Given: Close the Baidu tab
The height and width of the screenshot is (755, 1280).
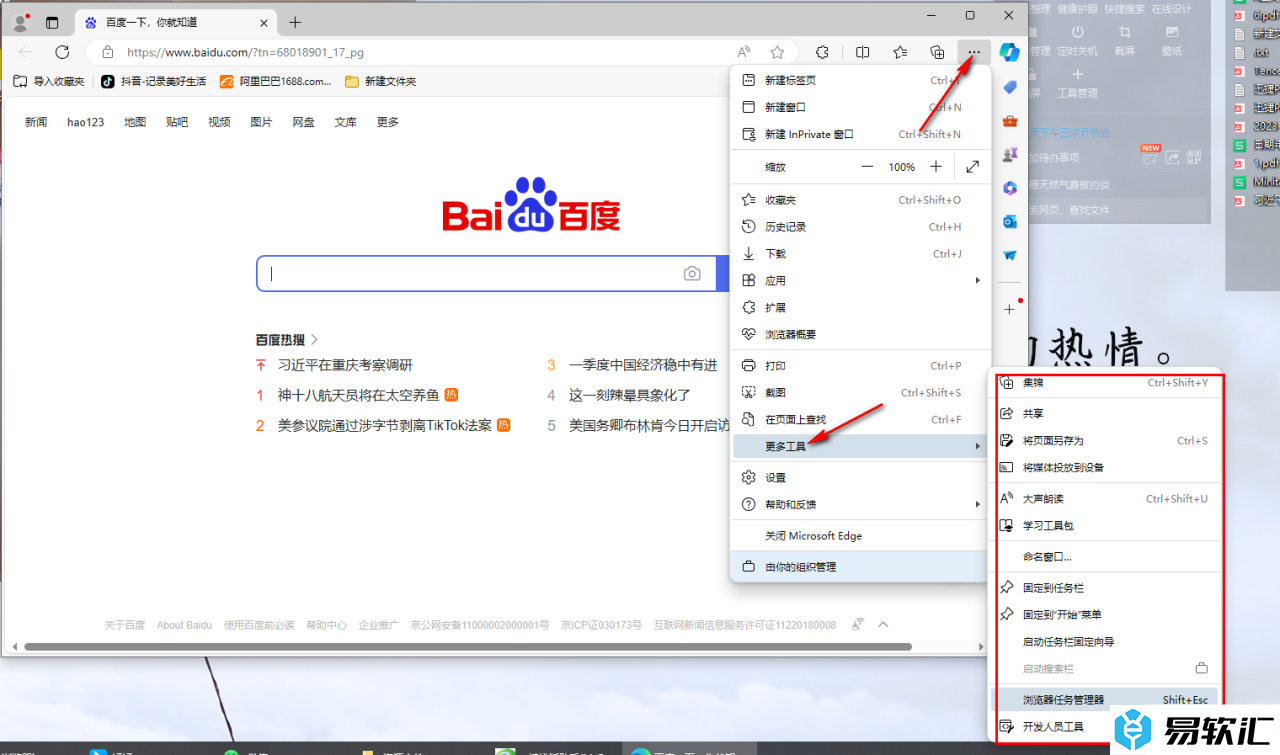Looking at the screenshot, I should point(265,22).
